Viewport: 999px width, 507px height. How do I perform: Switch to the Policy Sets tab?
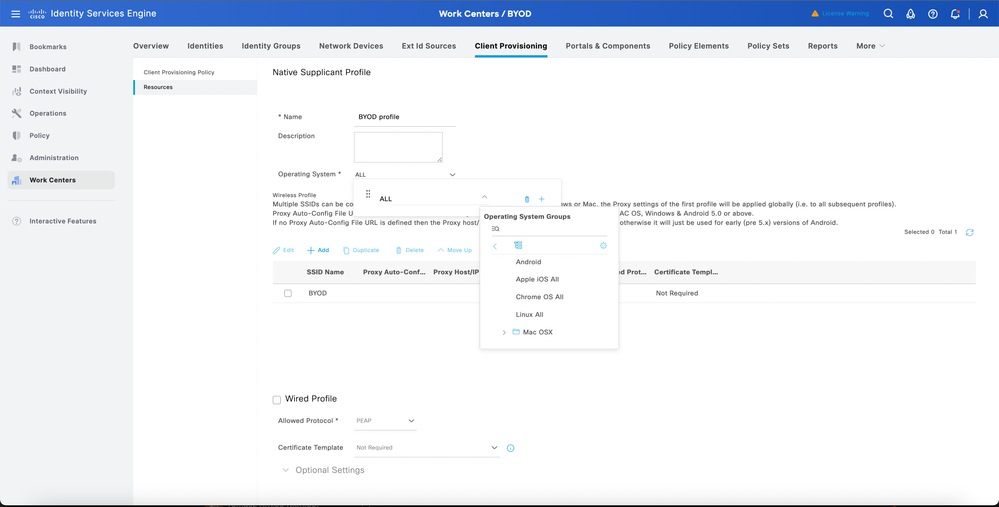pyautogui.click(x=768, y=46)
